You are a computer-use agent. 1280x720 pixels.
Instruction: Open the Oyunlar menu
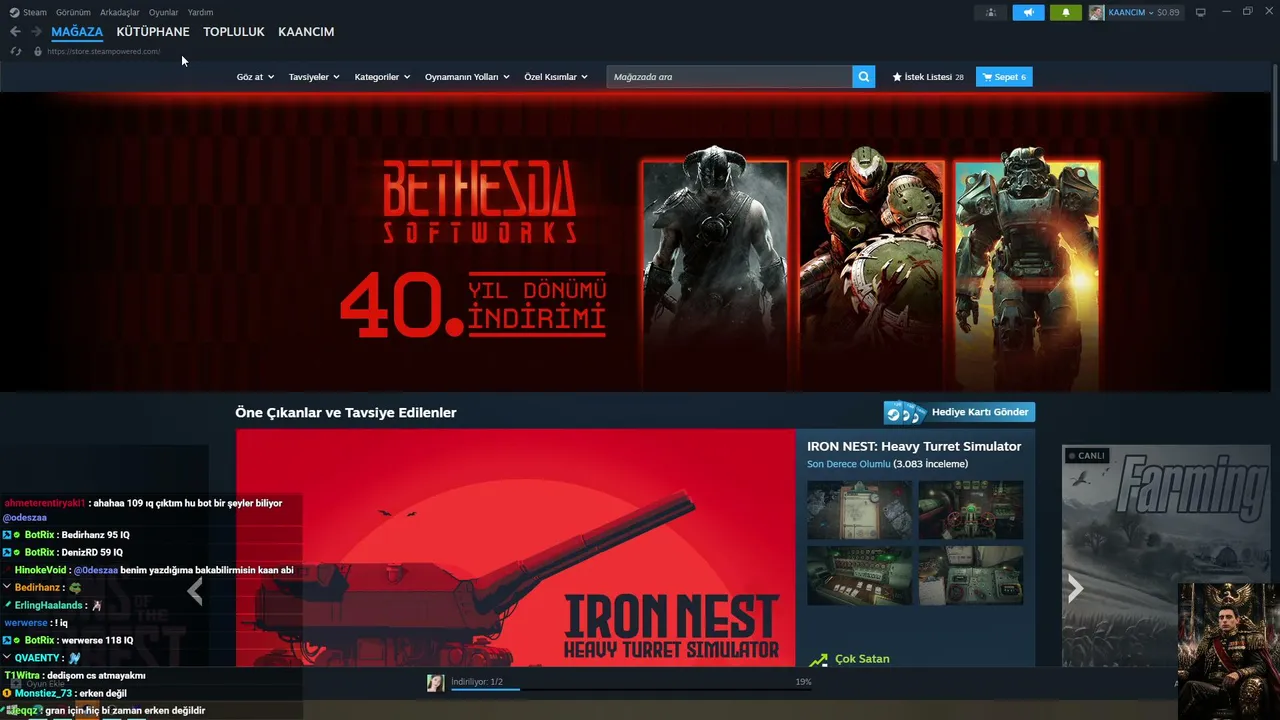[x=164, y=12]
